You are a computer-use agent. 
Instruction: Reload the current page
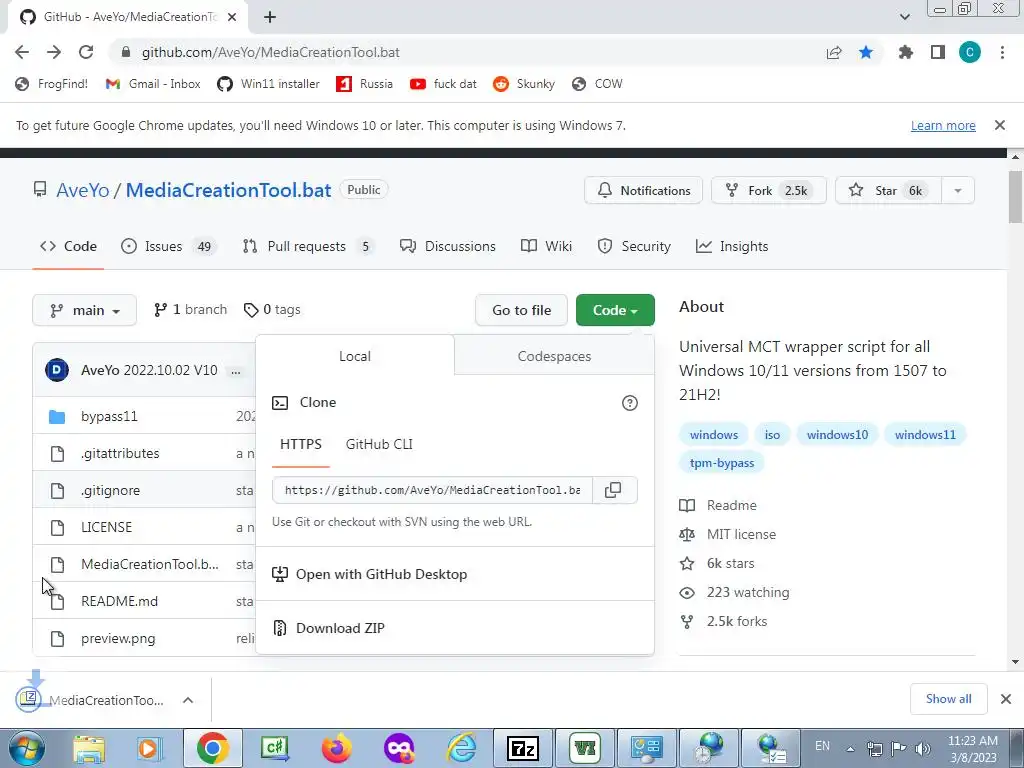tap(86, 52)
